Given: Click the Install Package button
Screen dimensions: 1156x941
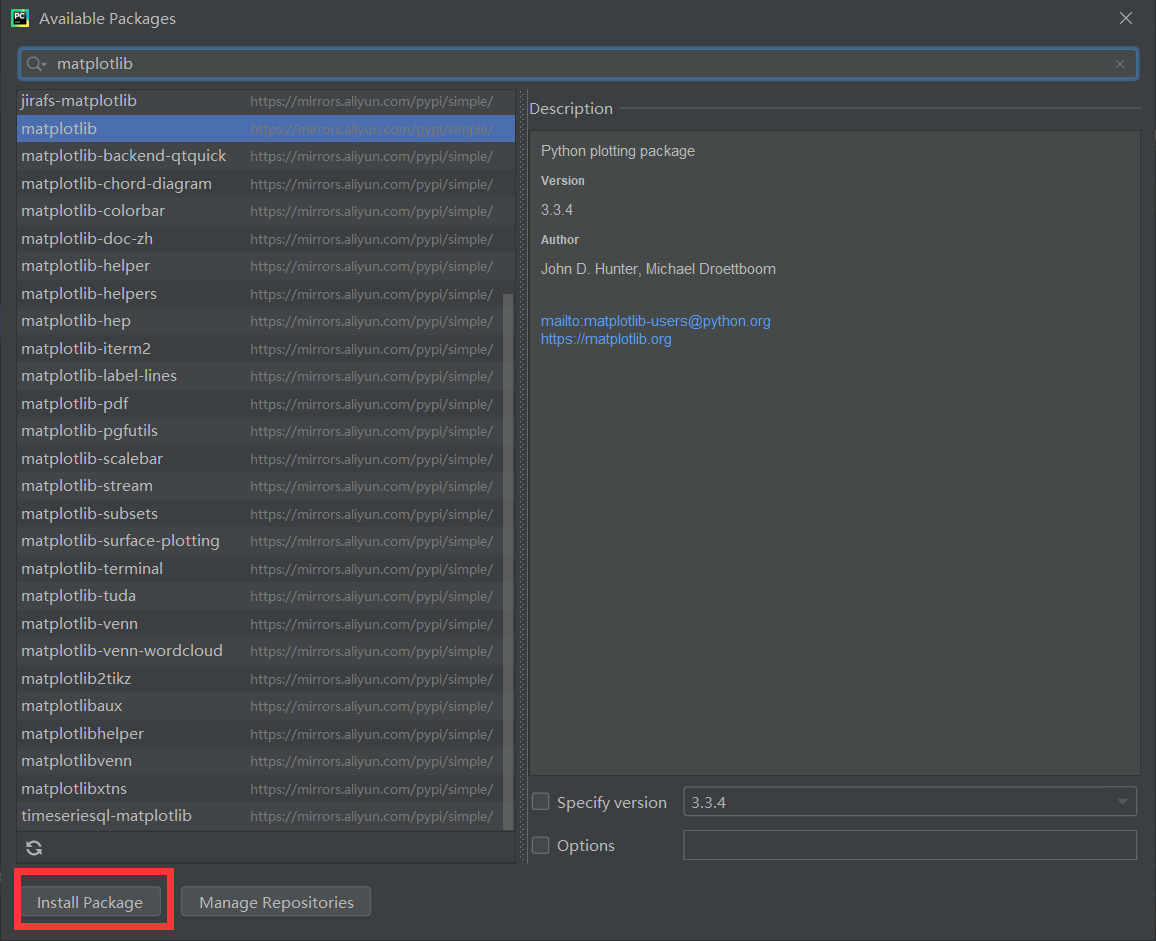Looking at the screenshot, I should point(90,902).
